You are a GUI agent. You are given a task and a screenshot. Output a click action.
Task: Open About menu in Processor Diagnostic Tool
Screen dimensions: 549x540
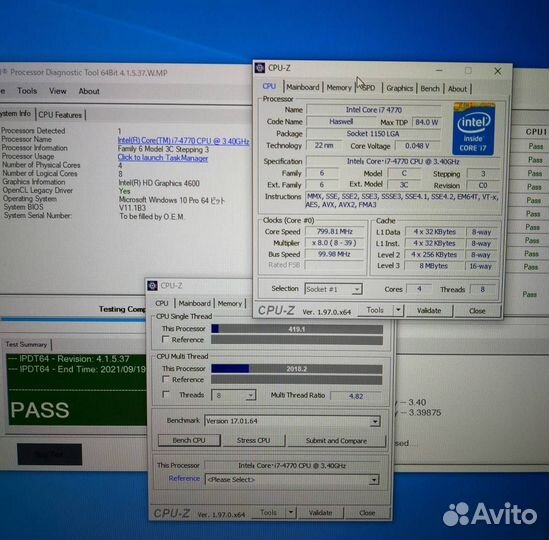coord(89,91)
